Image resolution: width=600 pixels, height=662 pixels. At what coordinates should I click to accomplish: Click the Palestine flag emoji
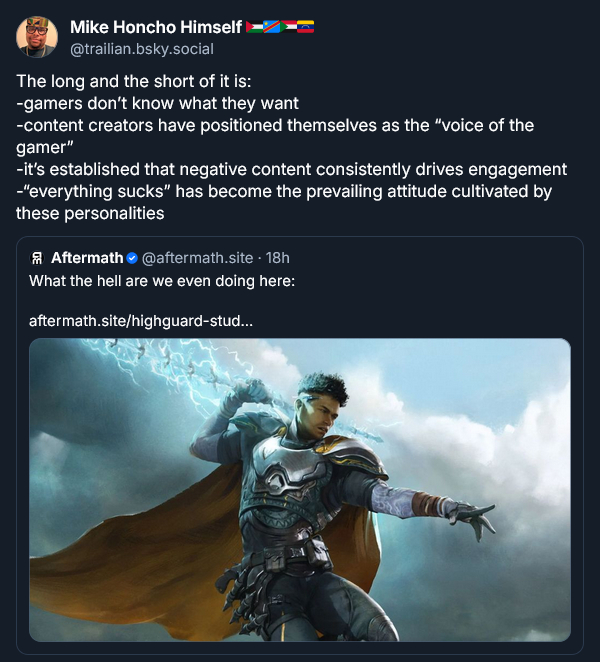click(x=255, y=27)
